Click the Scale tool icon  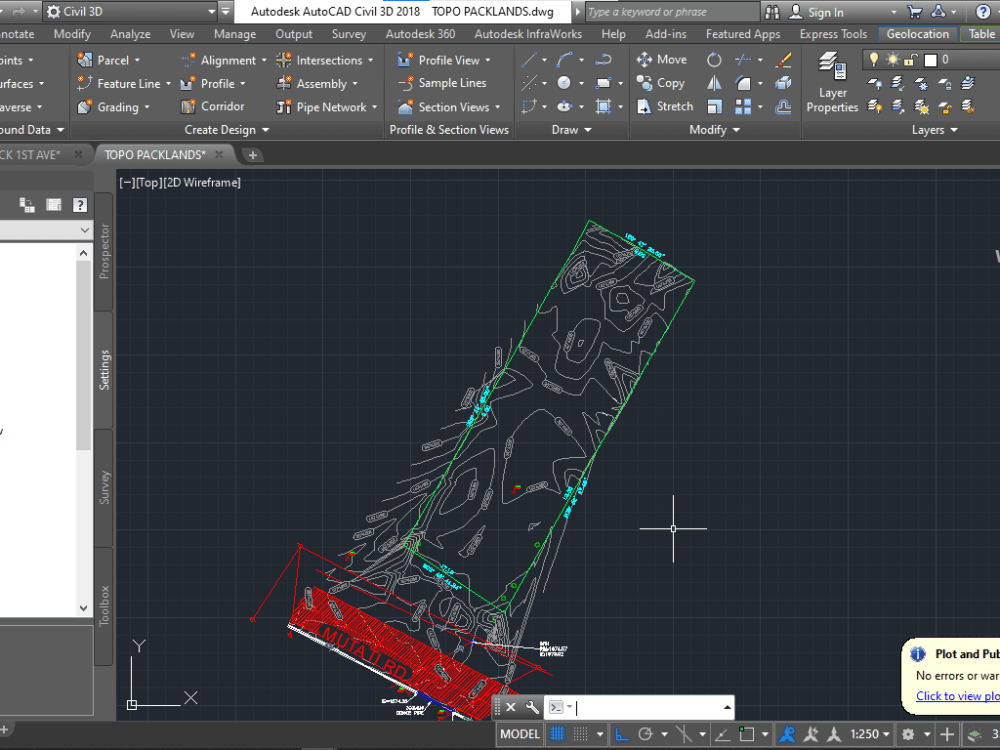click(714, 107)
